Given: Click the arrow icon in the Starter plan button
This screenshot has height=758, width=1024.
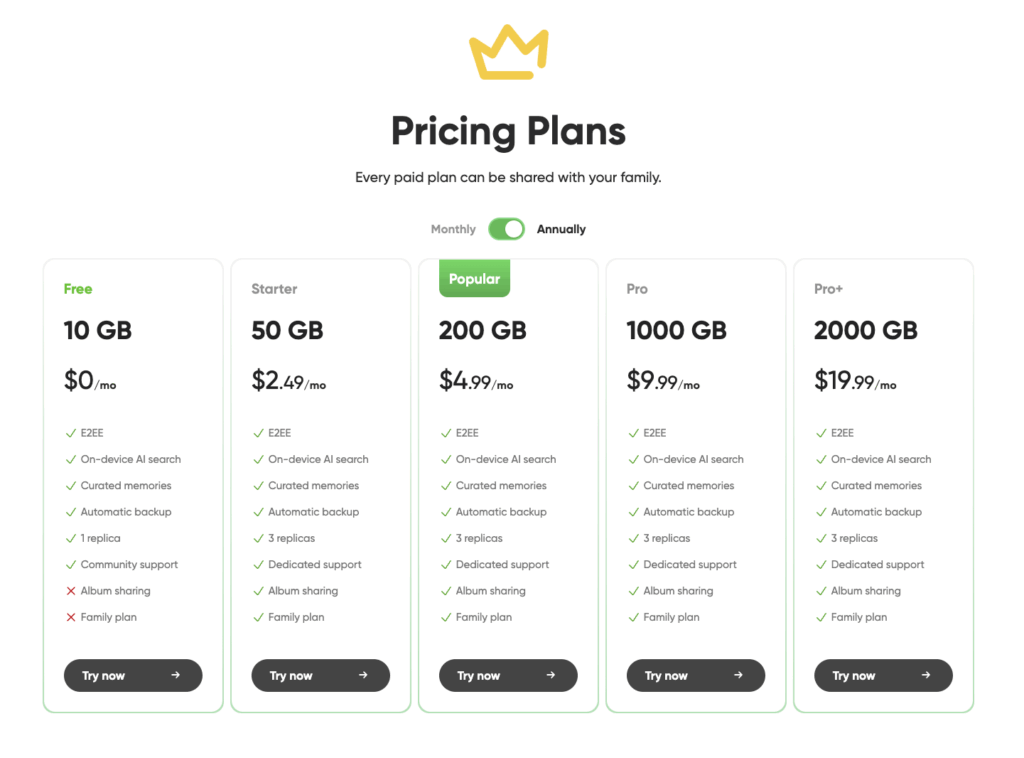Looking at the screenshot, I should tap(363, 675).
